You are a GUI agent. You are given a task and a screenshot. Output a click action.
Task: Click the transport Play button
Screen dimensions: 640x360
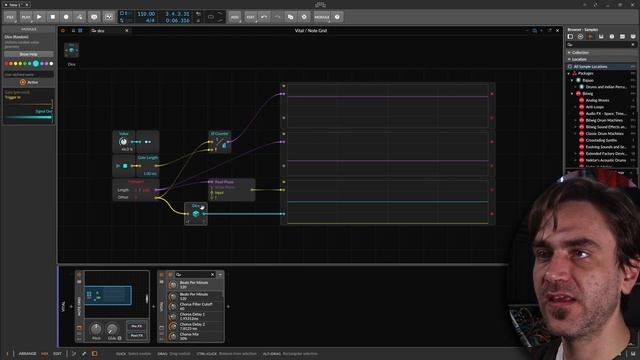[x=39, y=17]
